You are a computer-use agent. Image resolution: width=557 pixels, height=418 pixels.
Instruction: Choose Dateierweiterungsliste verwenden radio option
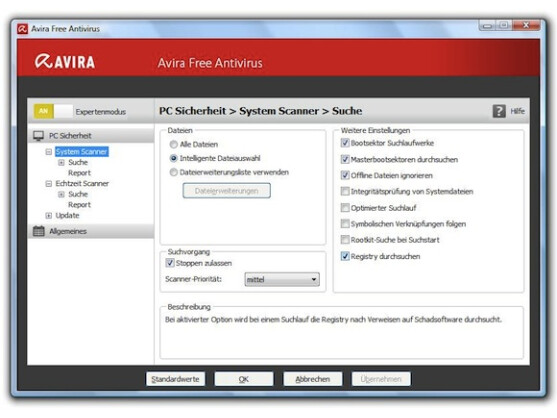(173, 173)
